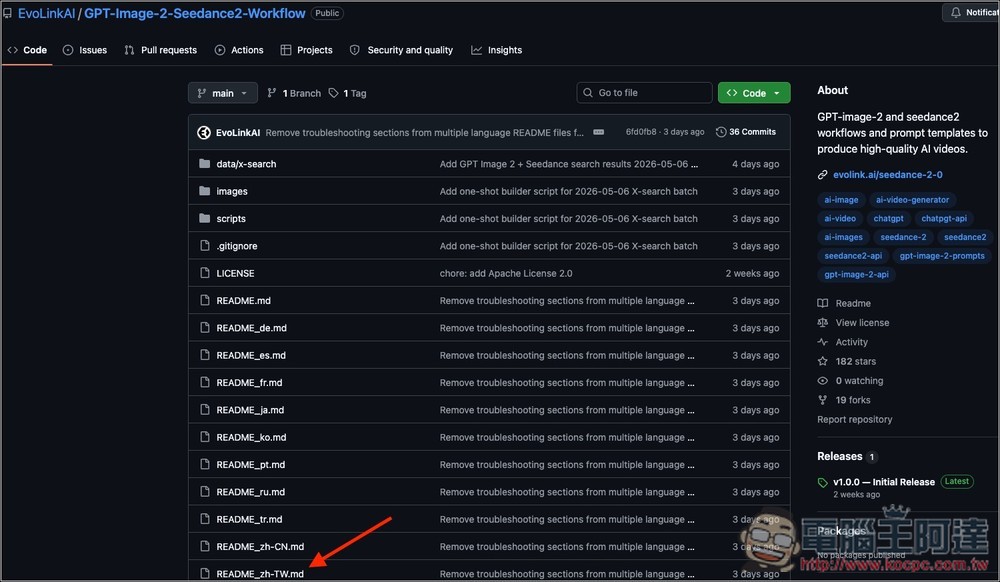Select the gpt-image-2-api topic tag
This screenshot has height=582, width=1000.
pos(857,275)
